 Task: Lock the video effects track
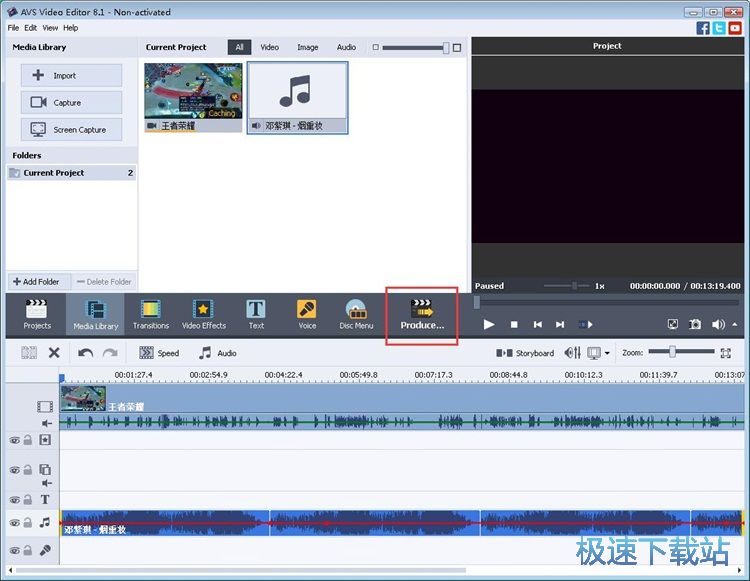pos(28,440)
